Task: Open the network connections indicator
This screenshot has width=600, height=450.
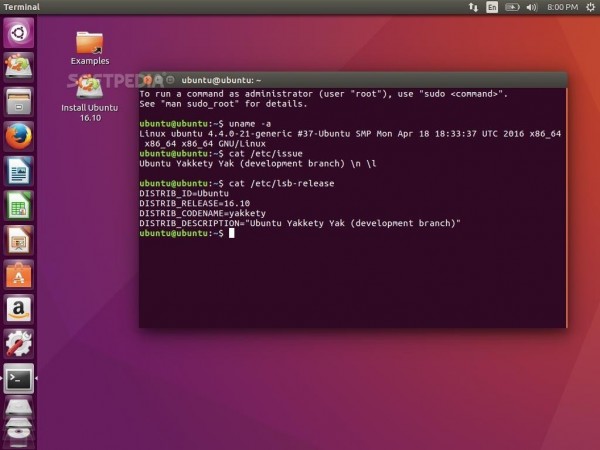Action: pos(473,7)
